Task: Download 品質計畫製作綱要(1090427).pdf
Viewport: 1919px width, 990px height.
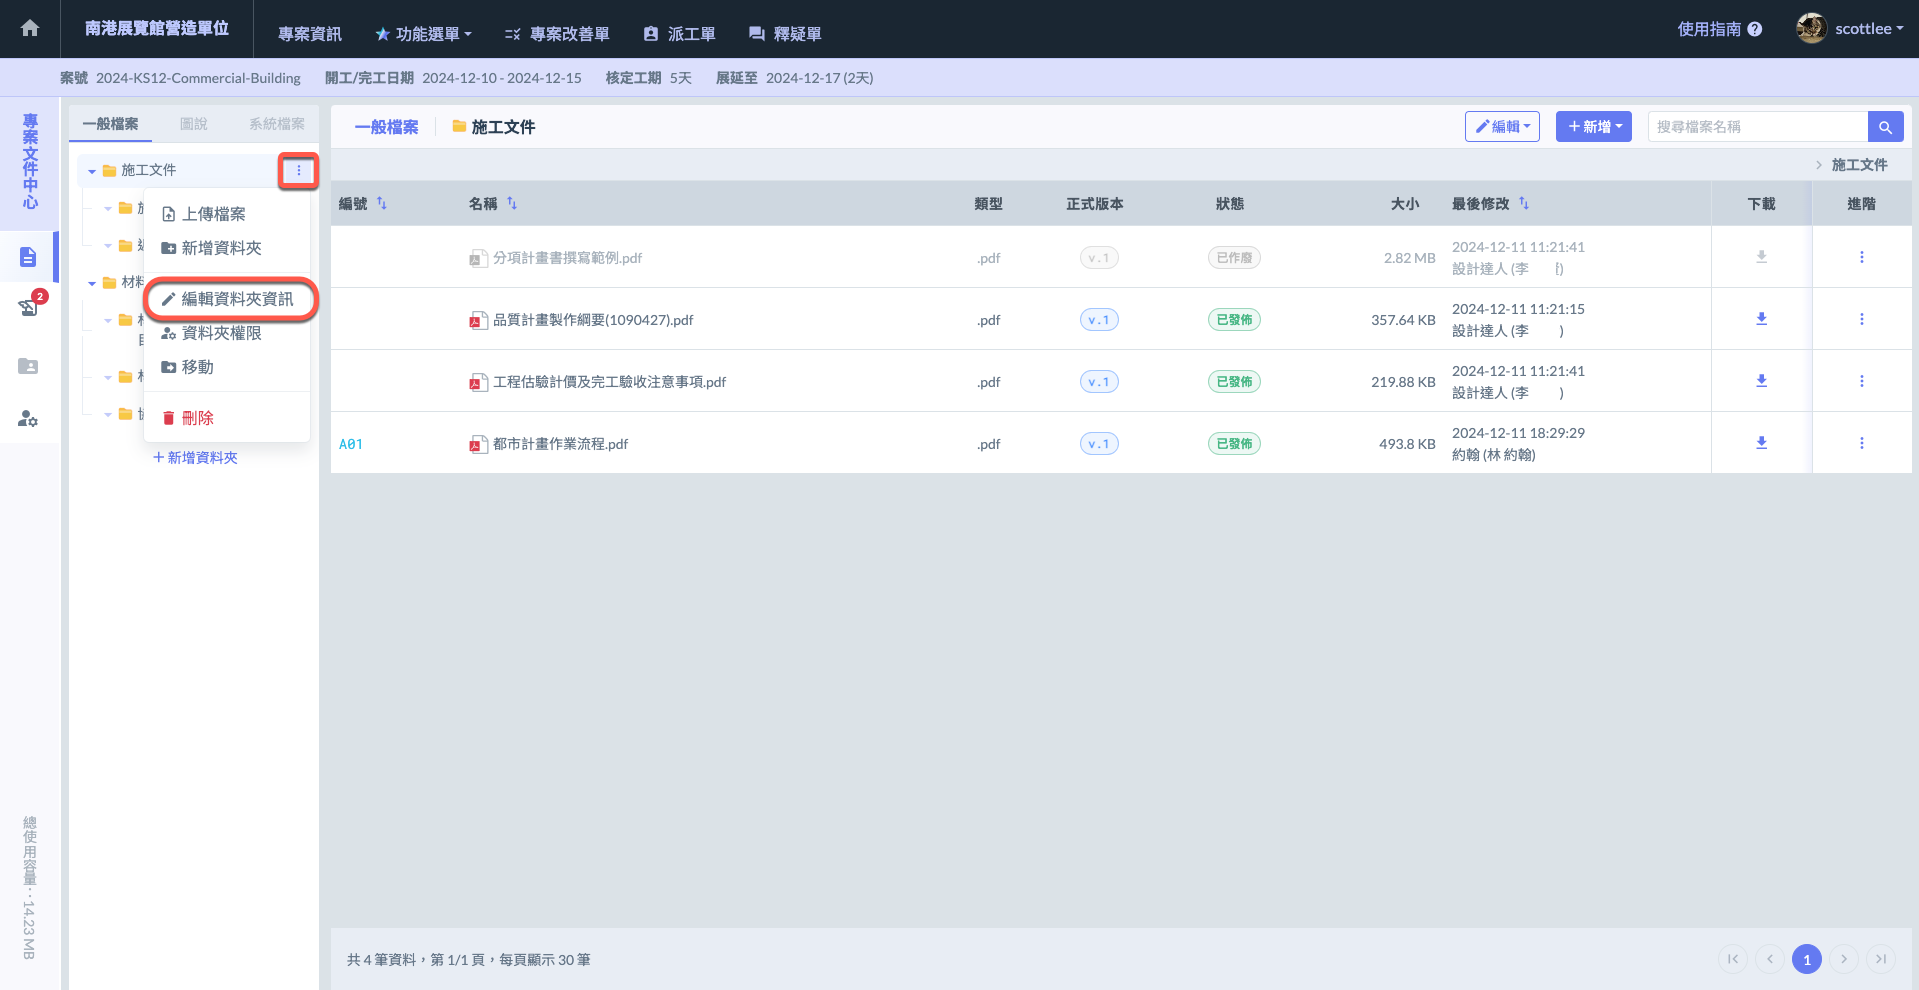Action: [1761, 319]
